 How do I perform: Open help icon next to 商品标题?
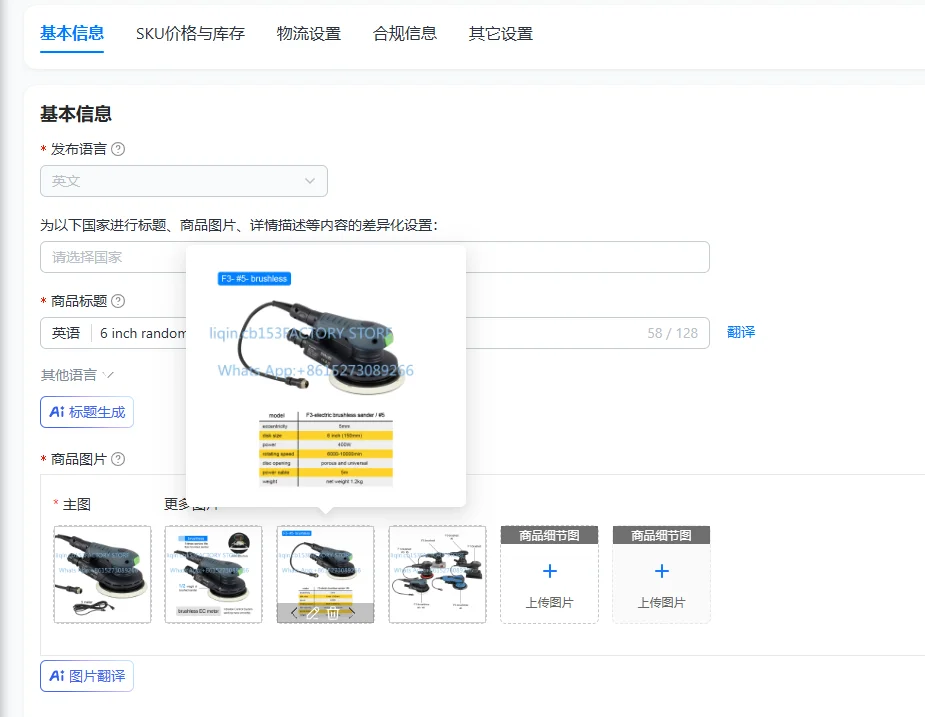pyautogui.click(x=118, y=301)
